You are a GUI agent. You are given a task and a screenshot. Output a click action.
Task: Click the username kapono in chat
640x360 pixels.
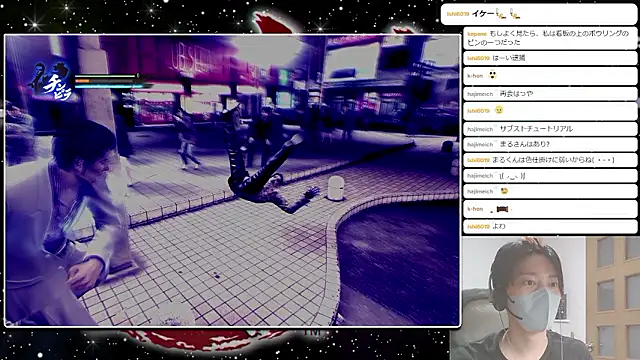tap(477, 34)
